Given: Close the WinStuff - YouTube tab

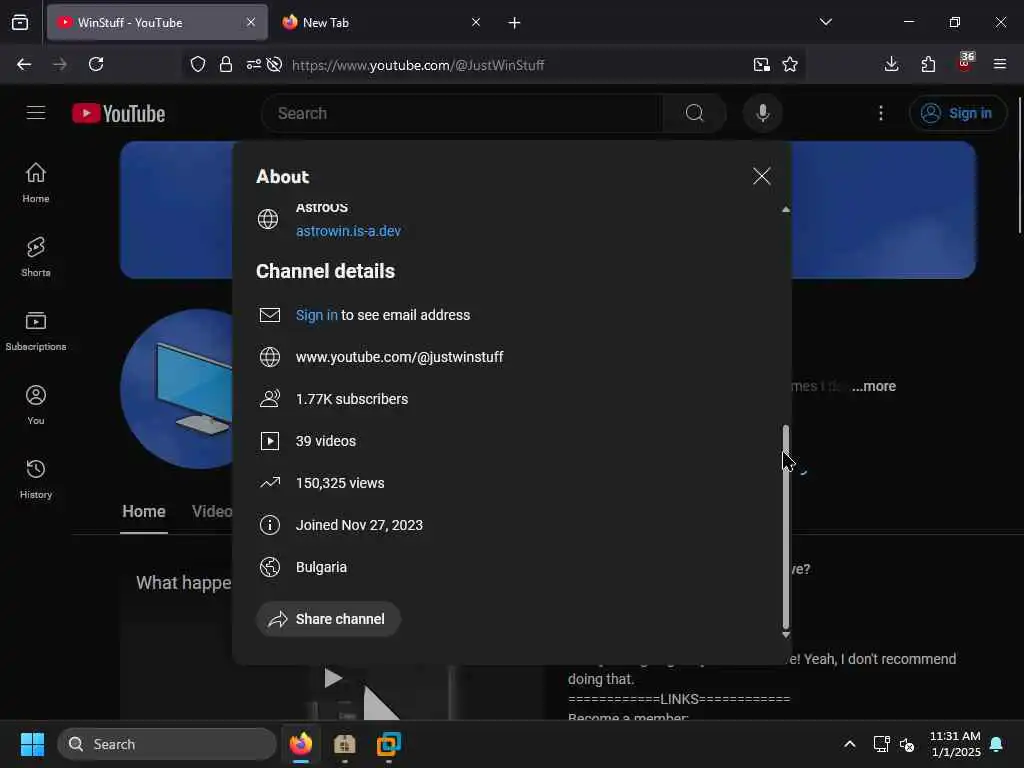Looking at the screenshot, I should [x=251, y=22].
